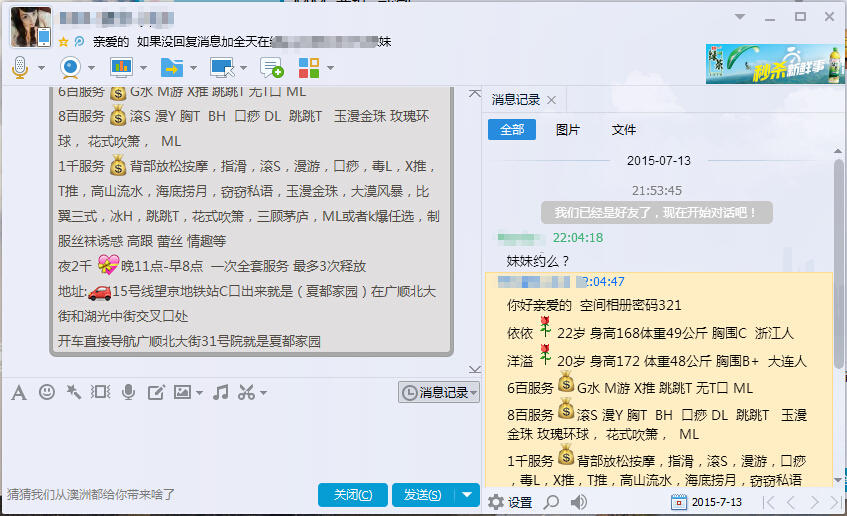
Task: Expand the apps grid dropdown arrow
Action: 330,68
